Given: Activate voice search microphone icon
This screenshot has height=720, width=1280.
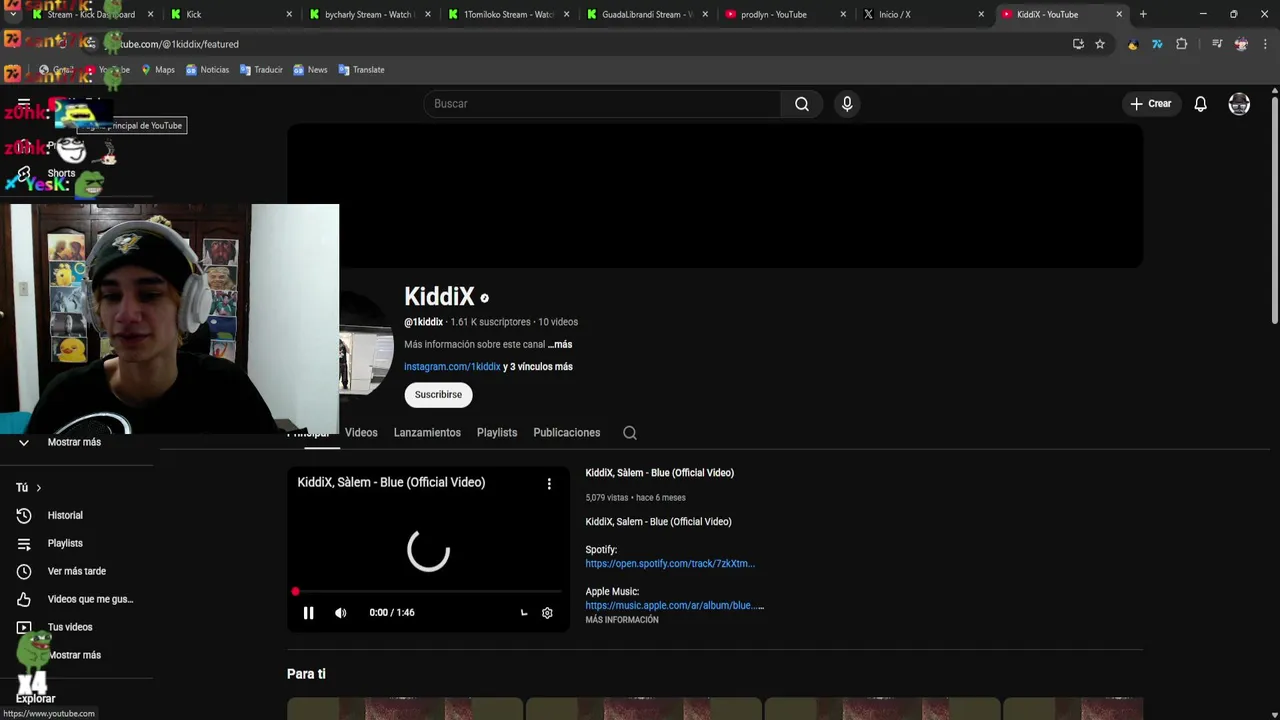Looking at the screenshot, I should point(847,104).
